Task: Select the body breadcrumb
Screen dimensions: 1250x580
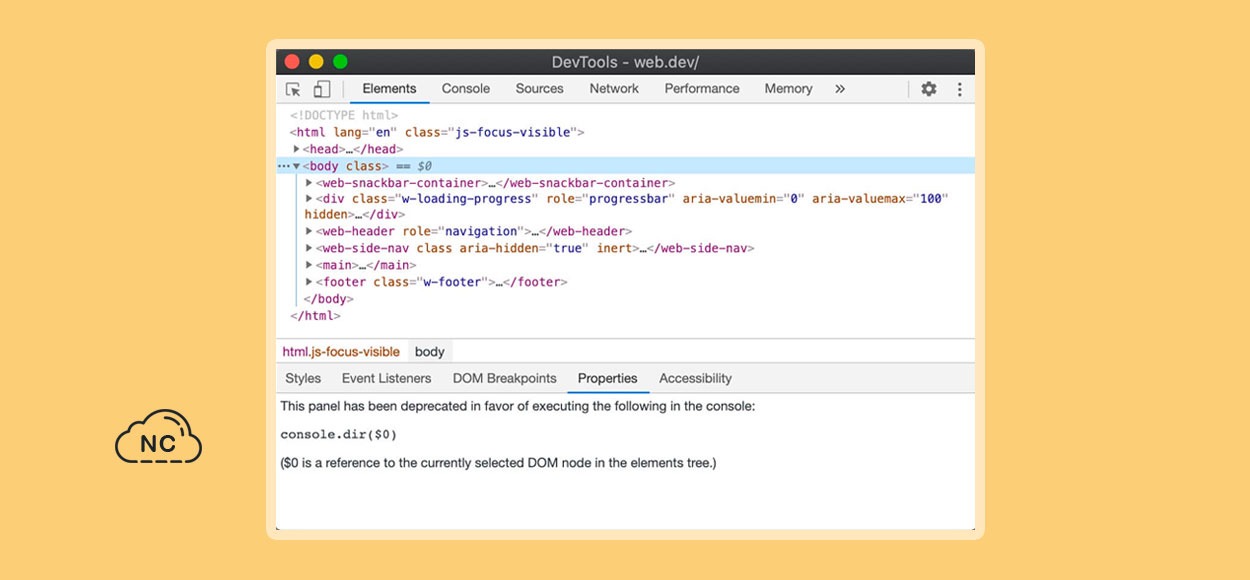Action: (430, 352)
